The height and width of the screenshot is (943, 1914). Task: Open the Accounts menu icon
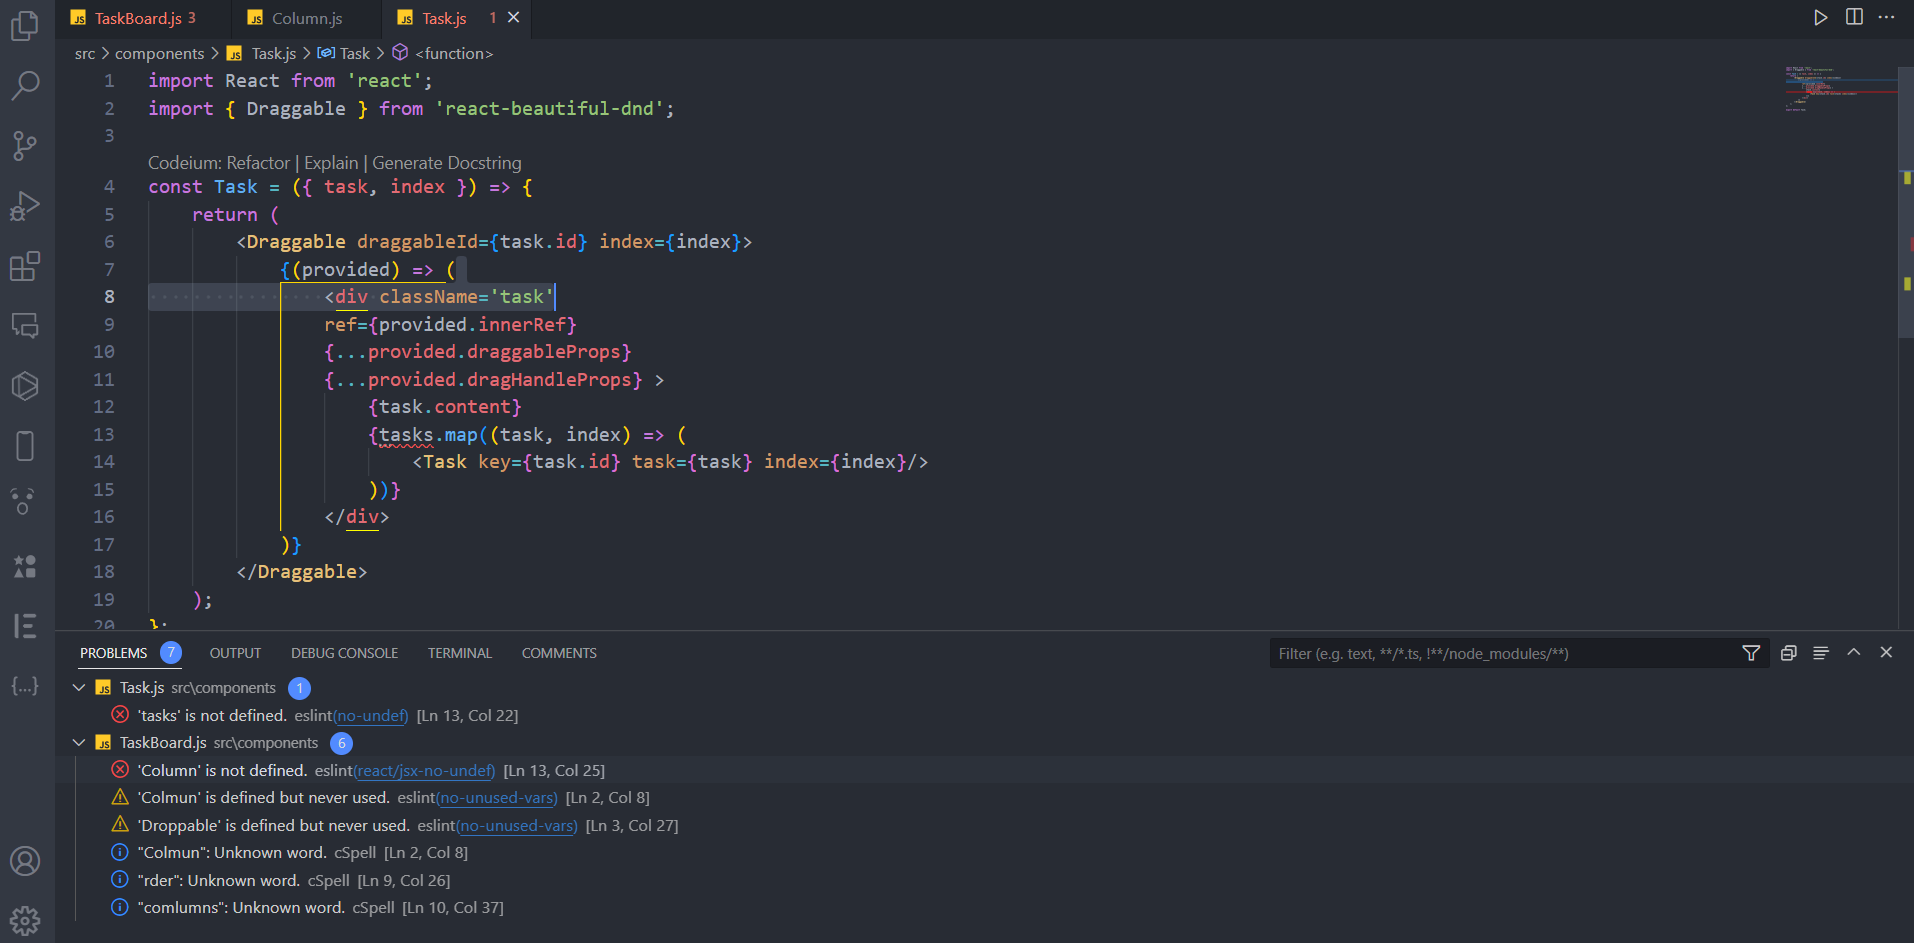(25, 861)
